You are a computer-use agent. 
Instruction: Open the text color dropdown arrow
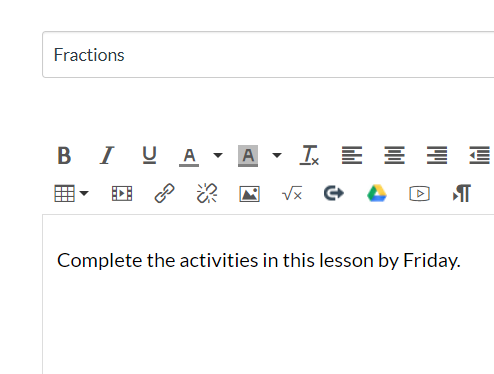point(218,155)
